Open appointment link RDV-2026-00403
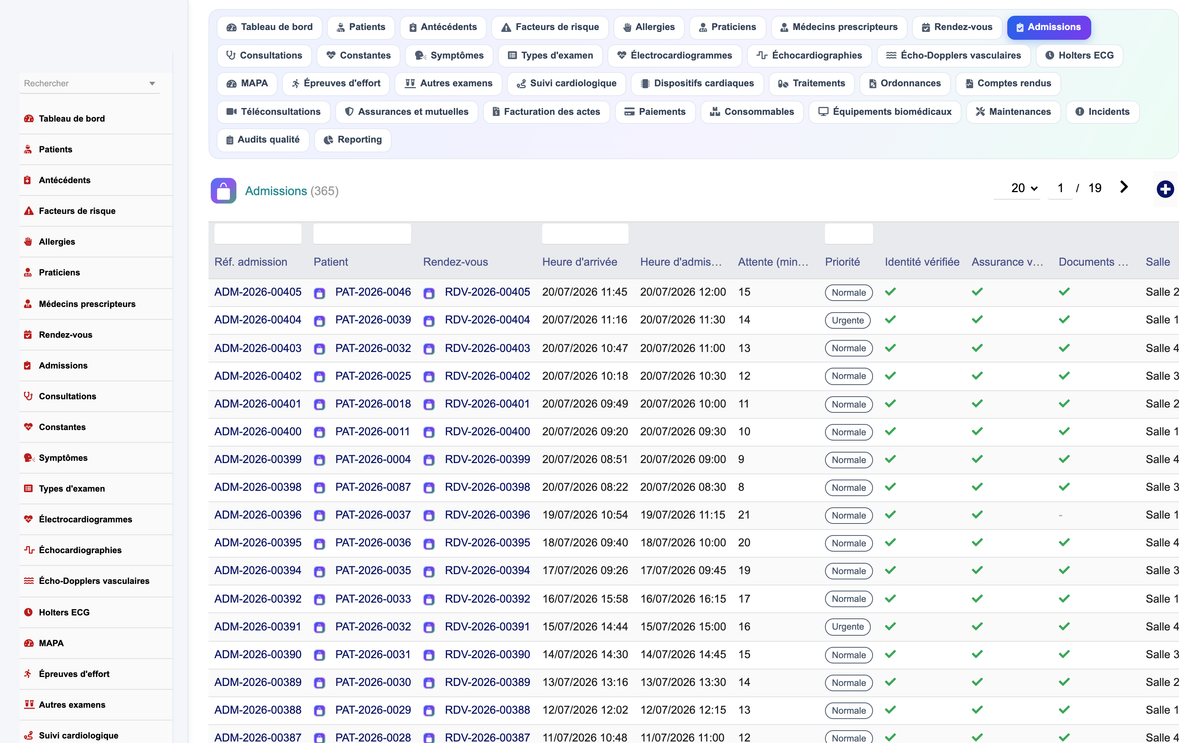The height and width of the screenshot is (743, 1200). point(487,348)
